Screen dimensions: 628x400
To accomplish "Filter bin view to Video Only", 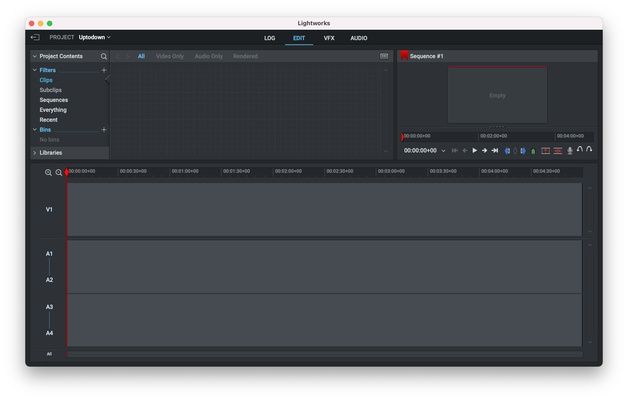I will pyautogui.click(x=170, y=56).
